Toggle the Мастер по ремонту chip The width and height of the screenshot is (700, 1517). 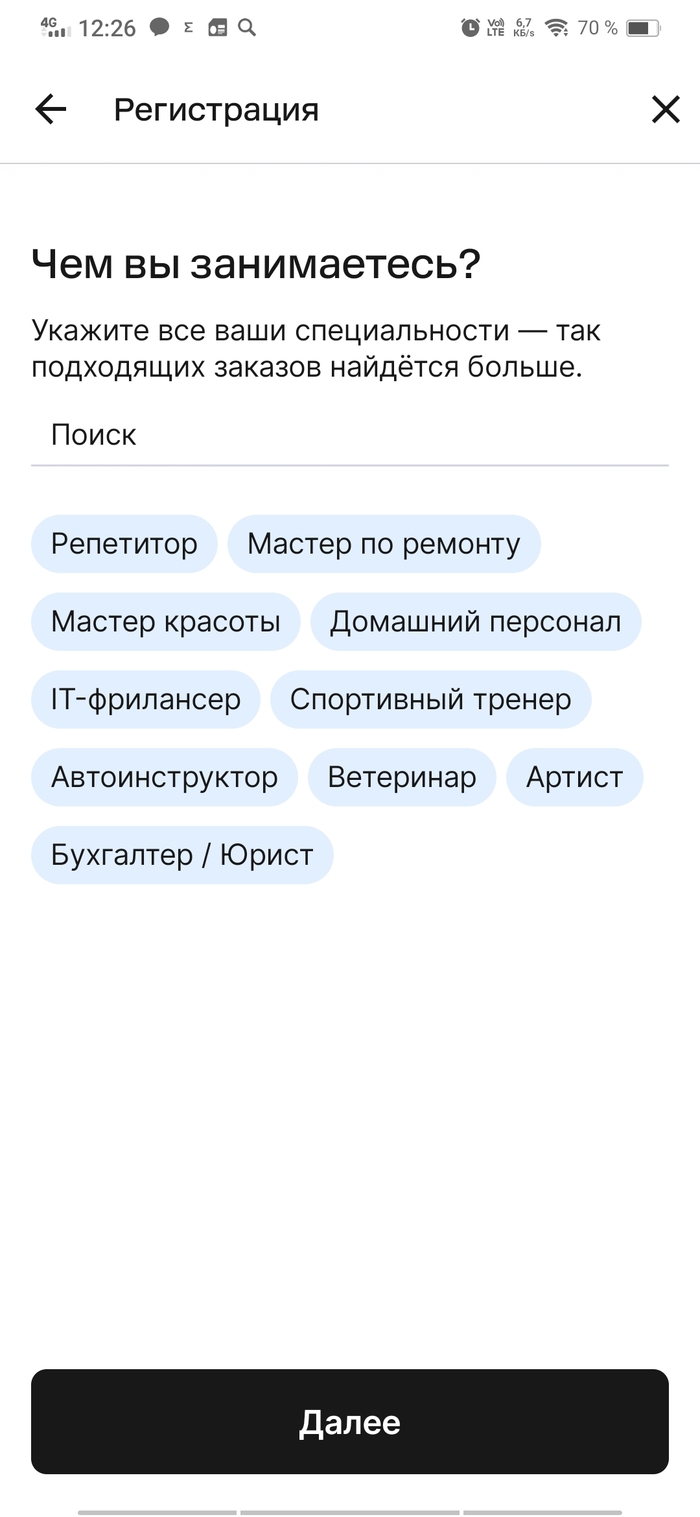(x=384, y=544)
